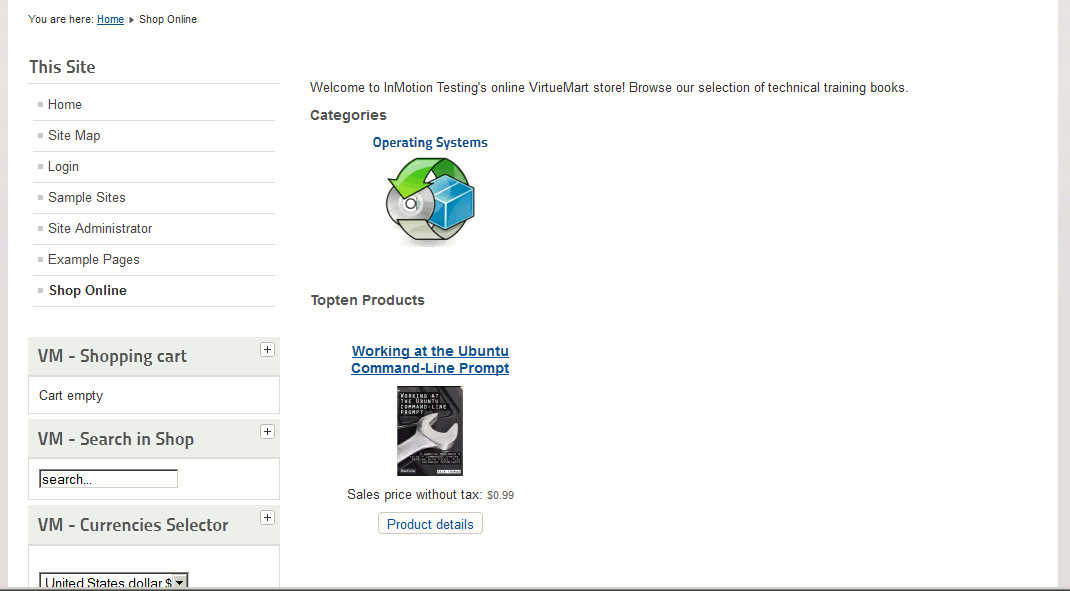Screen dimensions: 1070x591
Task: Toggle the VM Search in Shop panel
Action: pyautogui.click(x=267, y=432)
